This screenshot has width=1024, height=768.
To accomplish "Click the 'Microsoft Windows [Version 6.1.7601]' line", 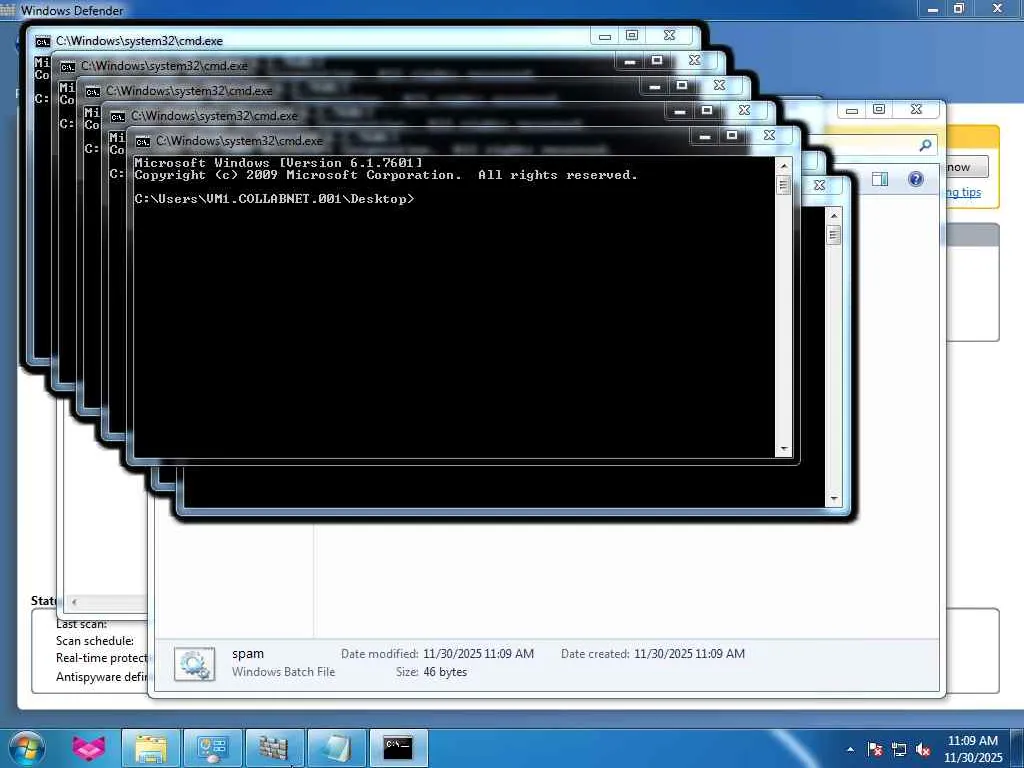I will (279, 163).
